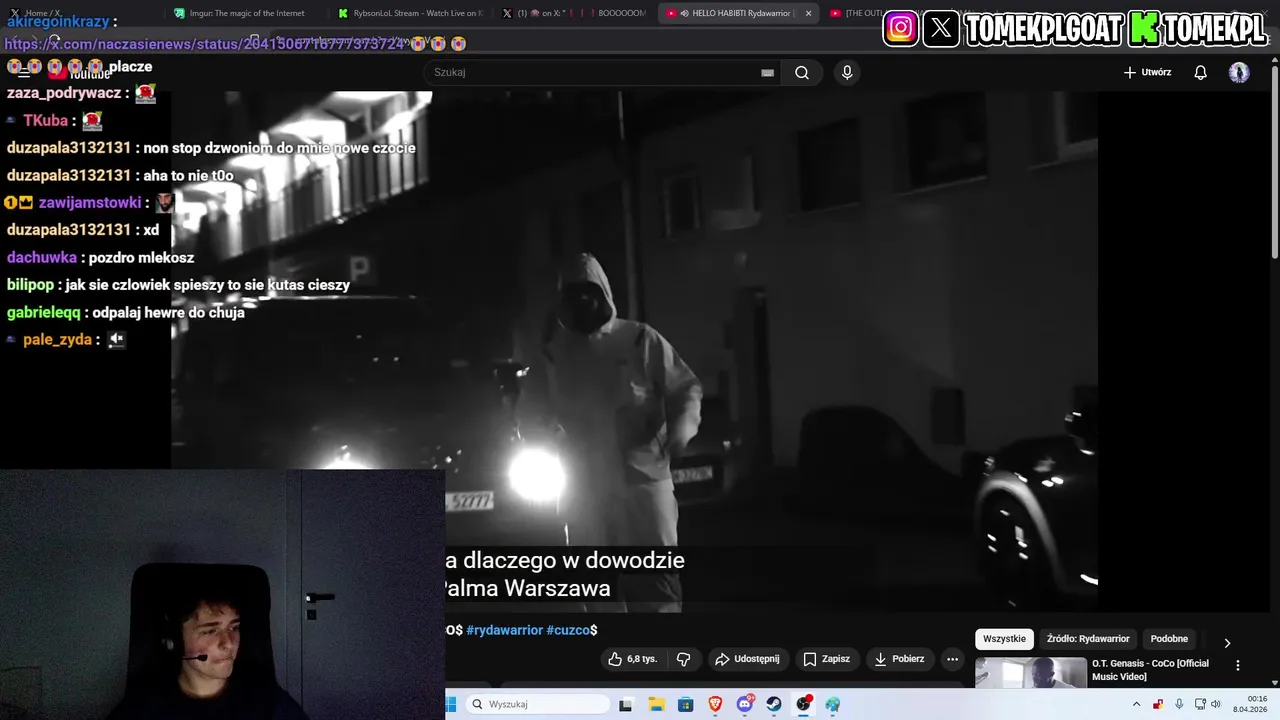
Task: Click chat username TKuba
Action: pos(45,120)
